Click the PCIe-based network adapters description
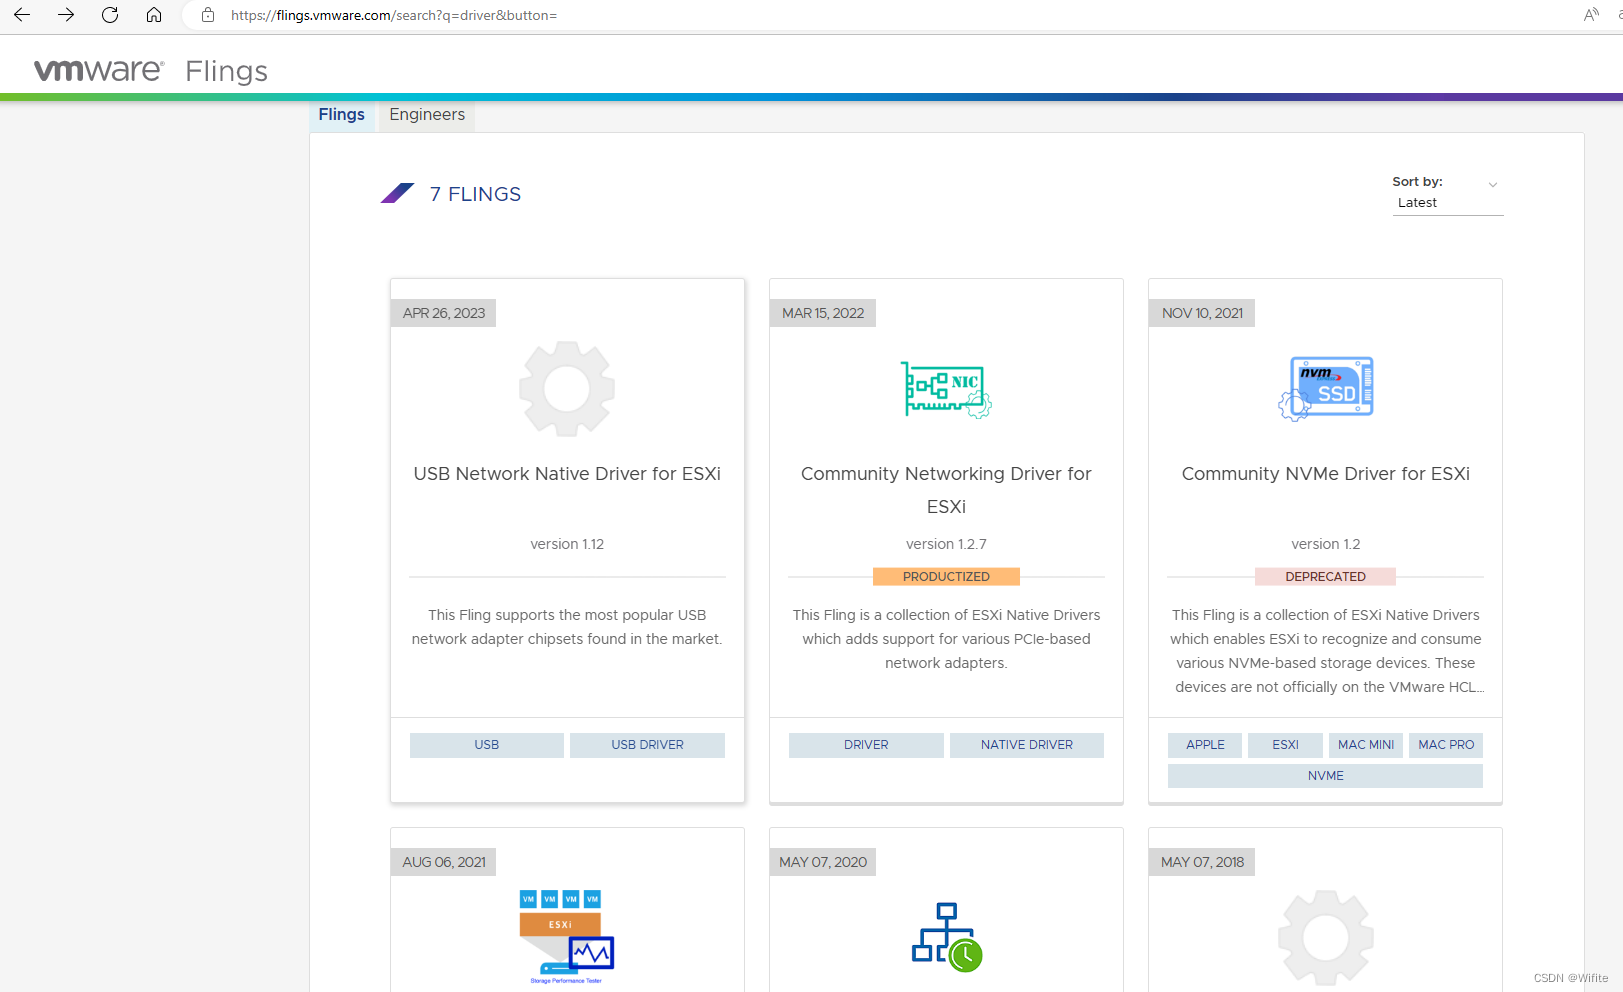1623x992 pixels. 946,639
